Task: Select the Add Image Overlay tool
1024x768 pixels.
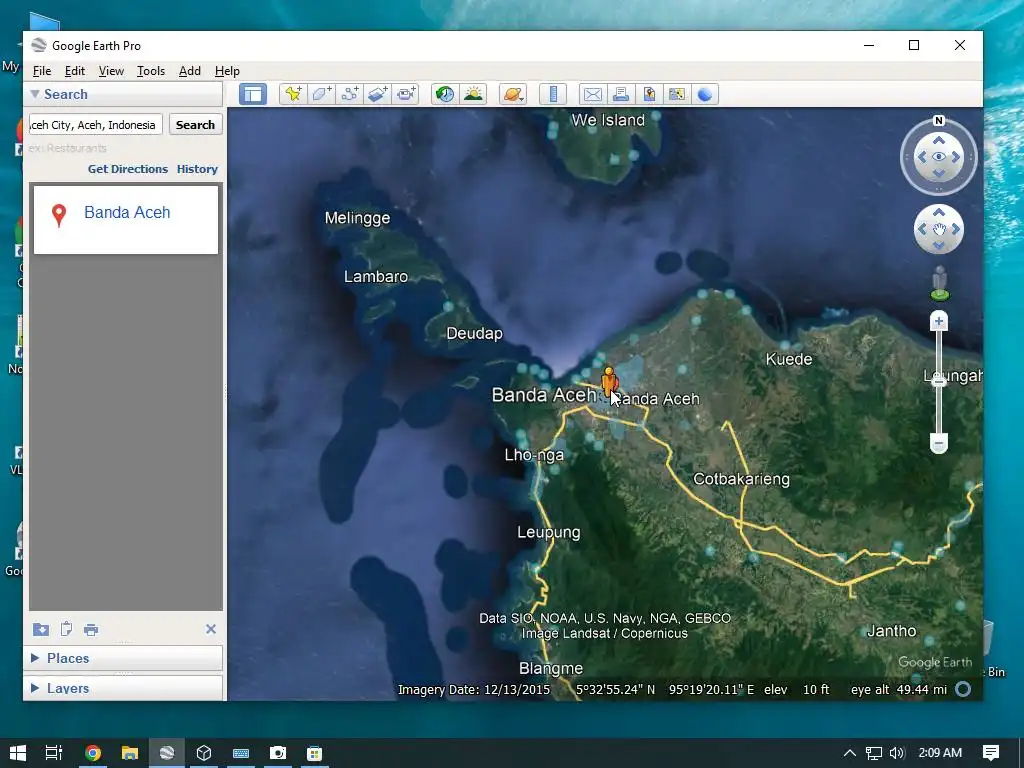Action: pos(377,94)
